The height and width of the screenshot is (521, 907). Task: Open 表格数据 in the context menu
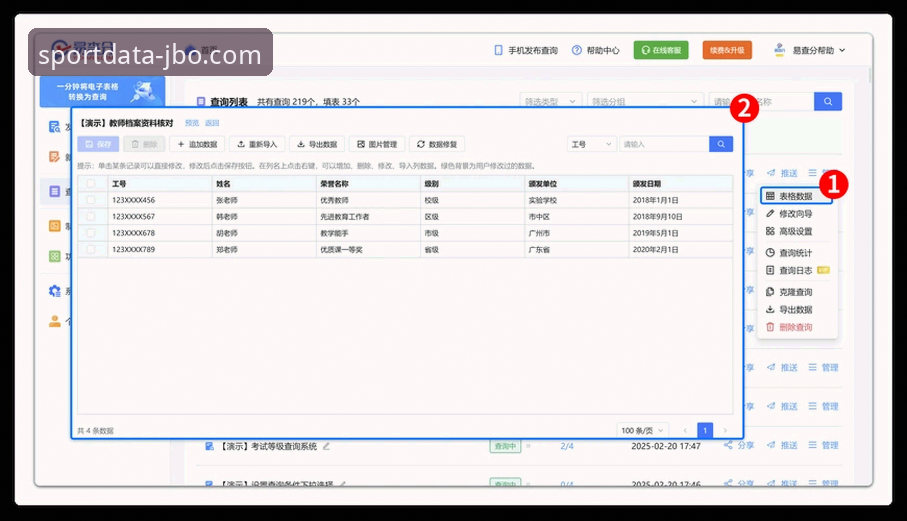796,196
